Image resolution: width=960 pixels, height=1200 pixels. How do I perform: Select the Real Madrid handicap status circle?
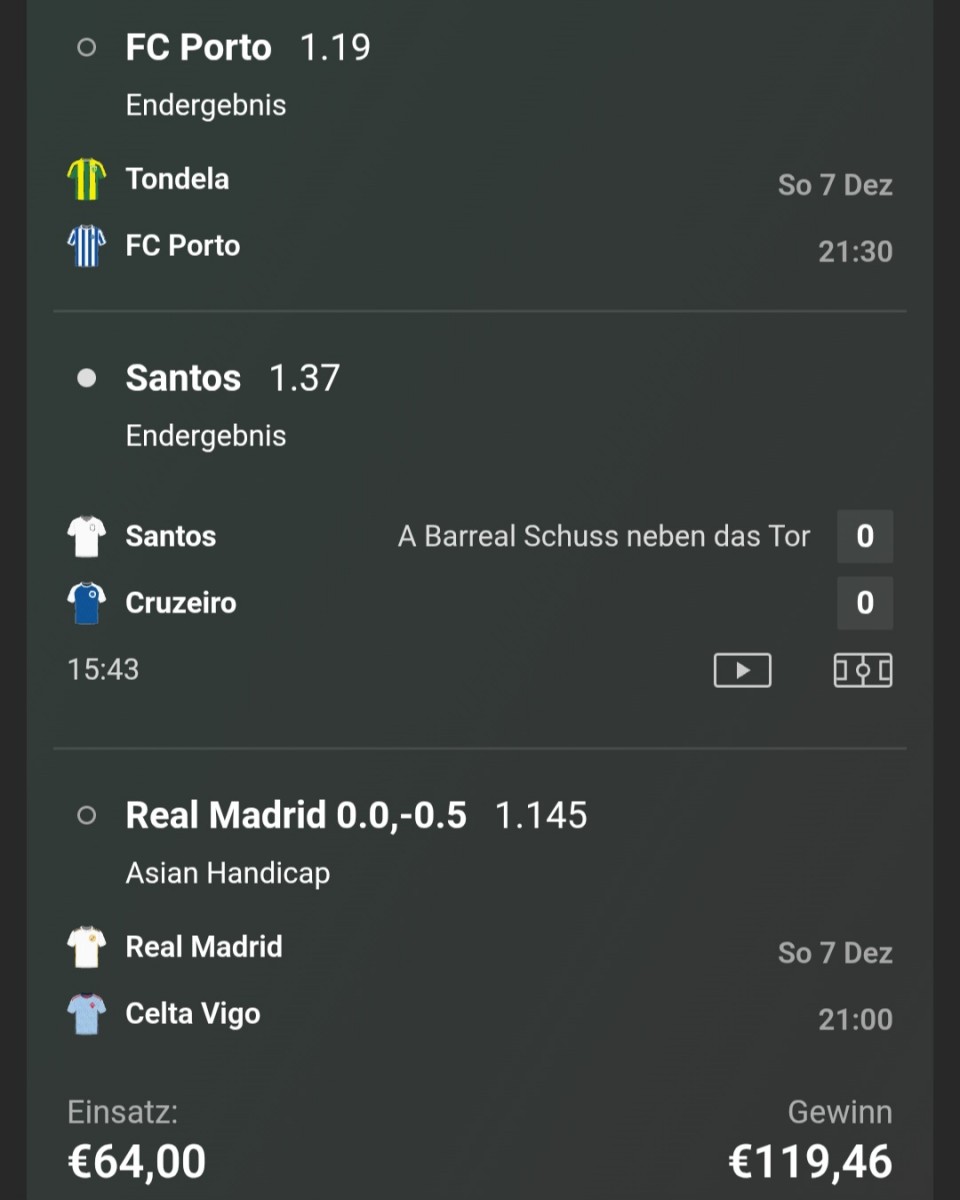coord(87,816)
